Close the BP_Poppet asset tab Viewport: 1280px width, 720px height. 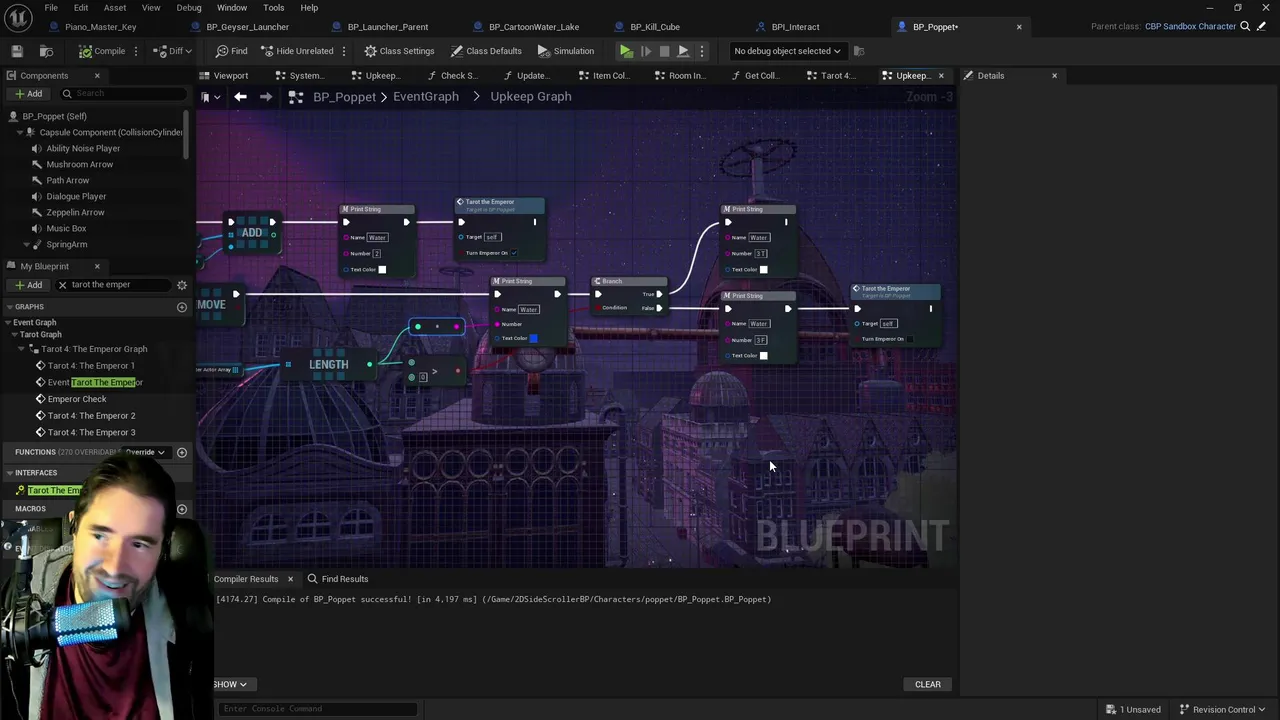click(x=1019, y=27)
